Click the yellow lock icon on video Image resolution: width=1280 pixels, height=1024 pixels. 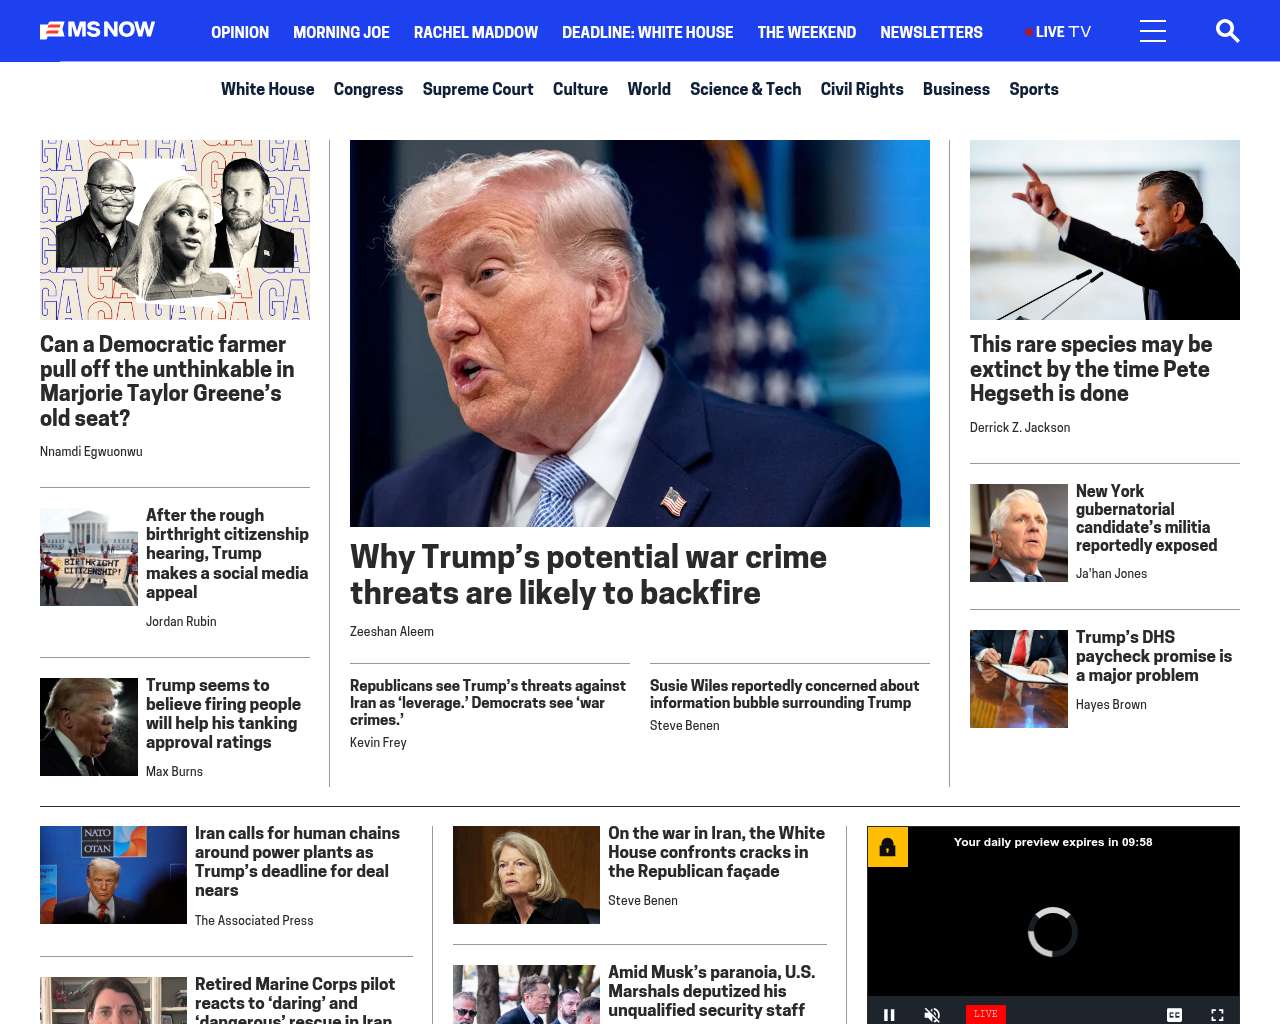pos(887,847)
